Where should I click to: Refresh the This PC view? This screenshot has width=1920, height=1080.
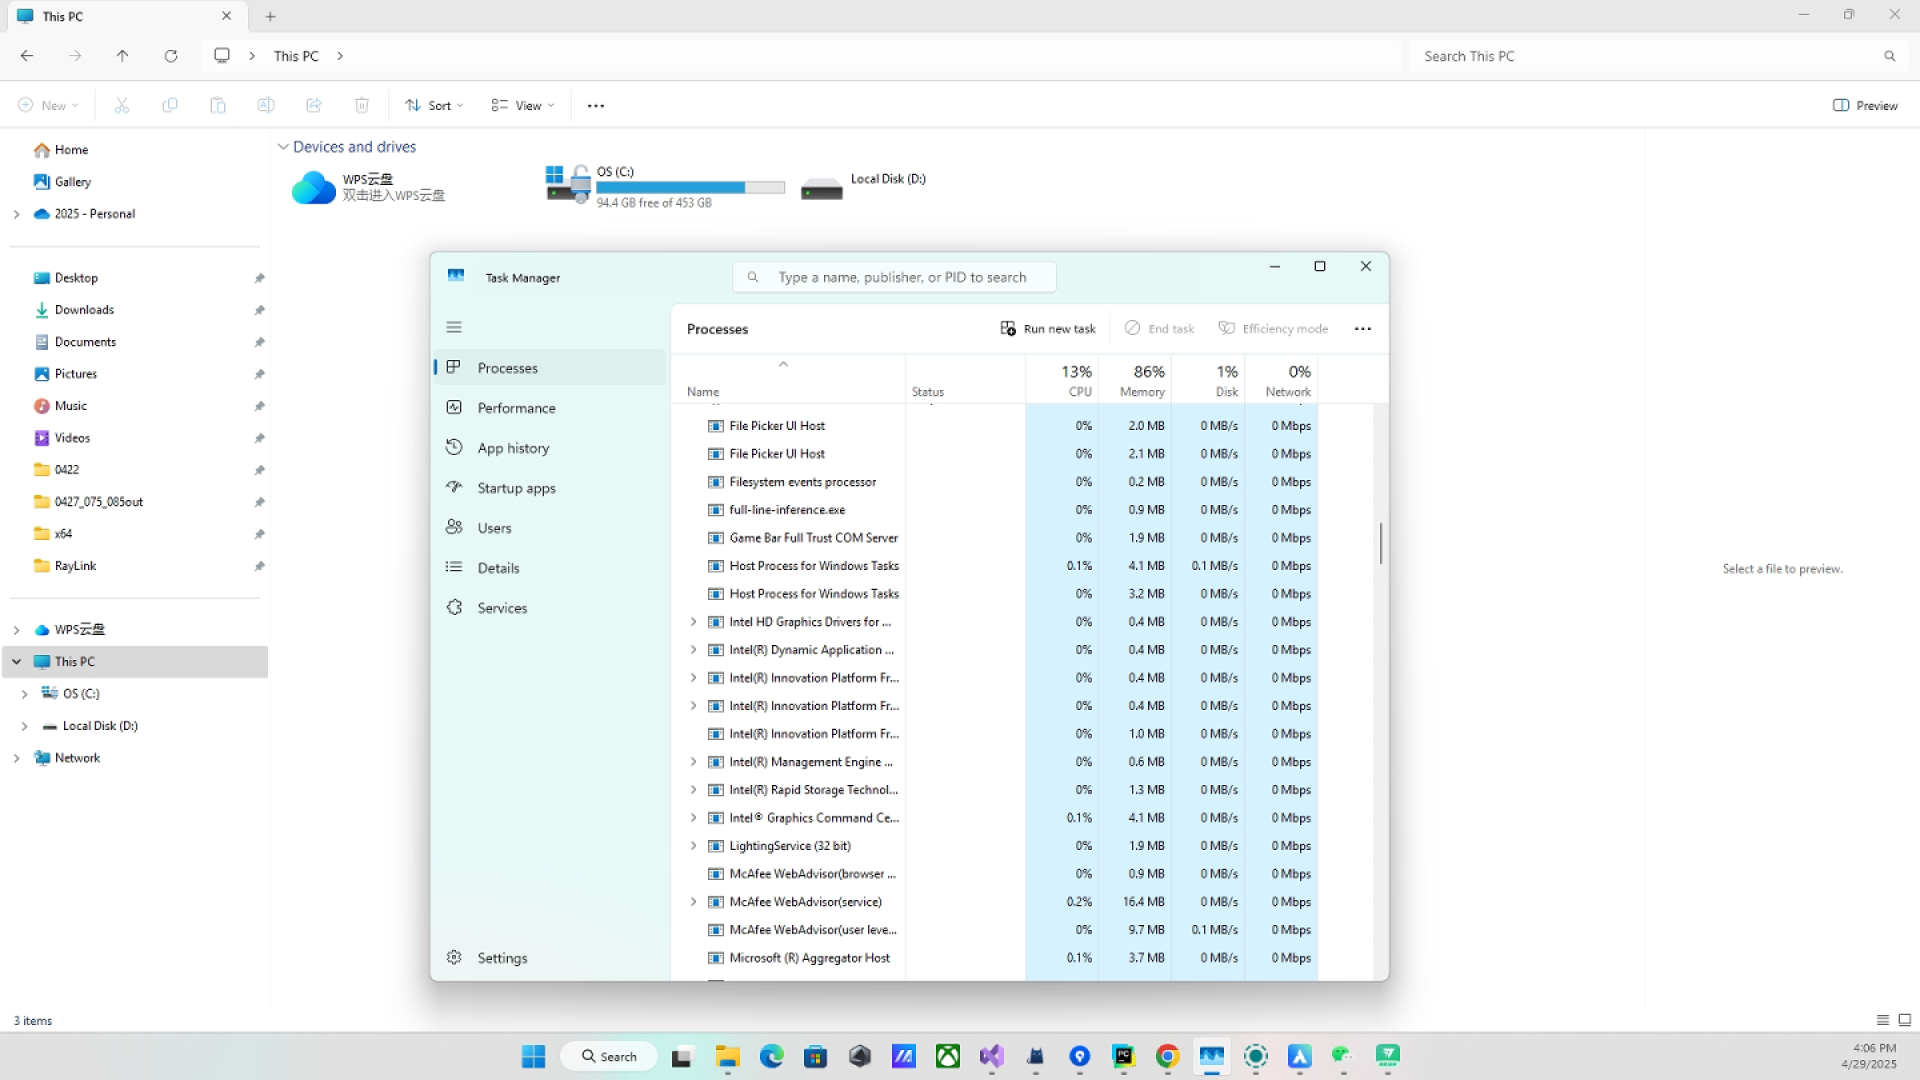[x=171, y=56]
